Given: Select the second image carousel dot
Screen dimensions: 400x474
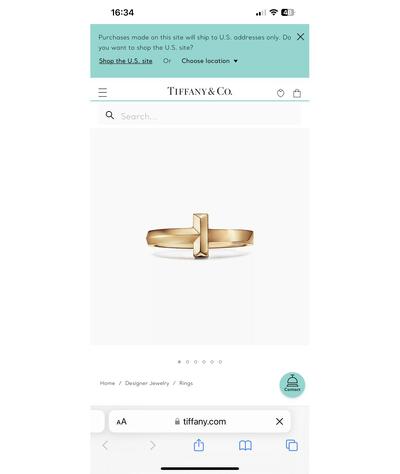Looking at the screenshot, I should click(x=187, y=362).
